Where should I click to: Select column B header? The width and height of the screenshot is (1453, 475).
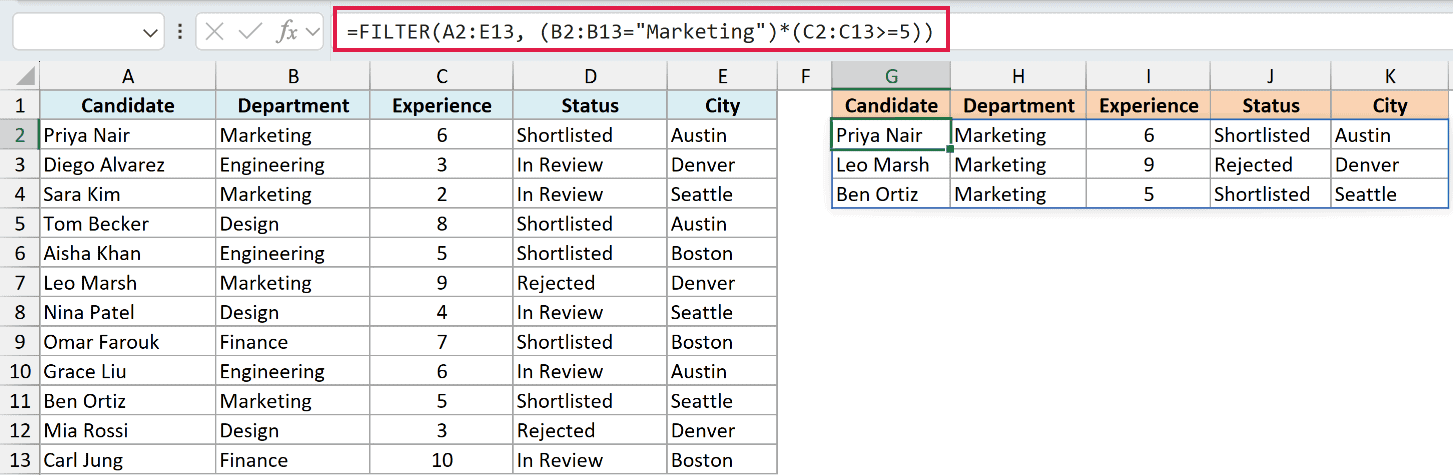coord(292,76)
